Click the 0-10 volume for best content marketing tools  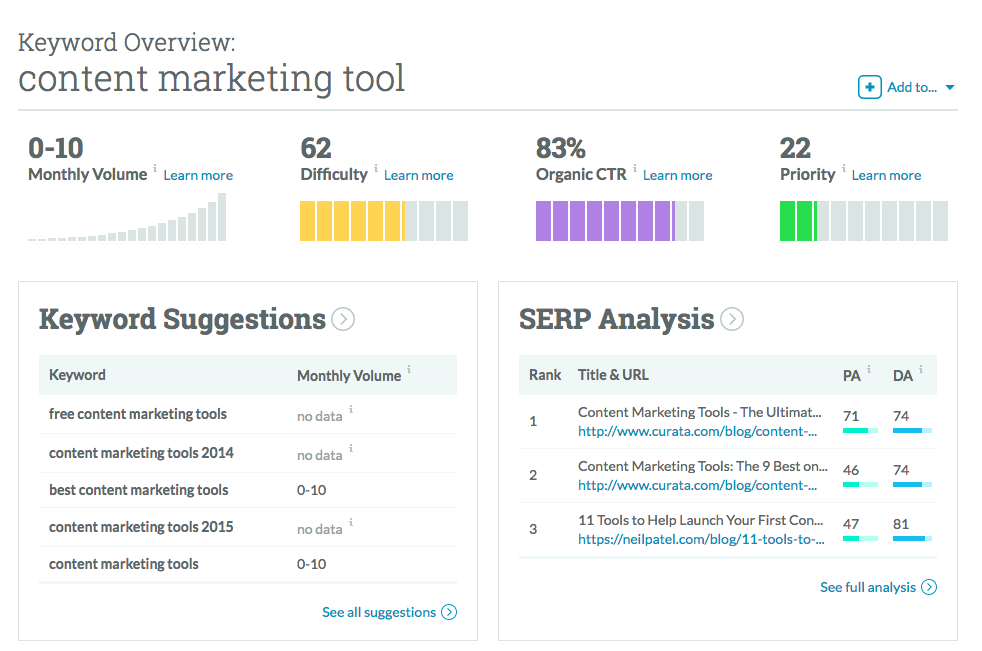pos(311,490)
